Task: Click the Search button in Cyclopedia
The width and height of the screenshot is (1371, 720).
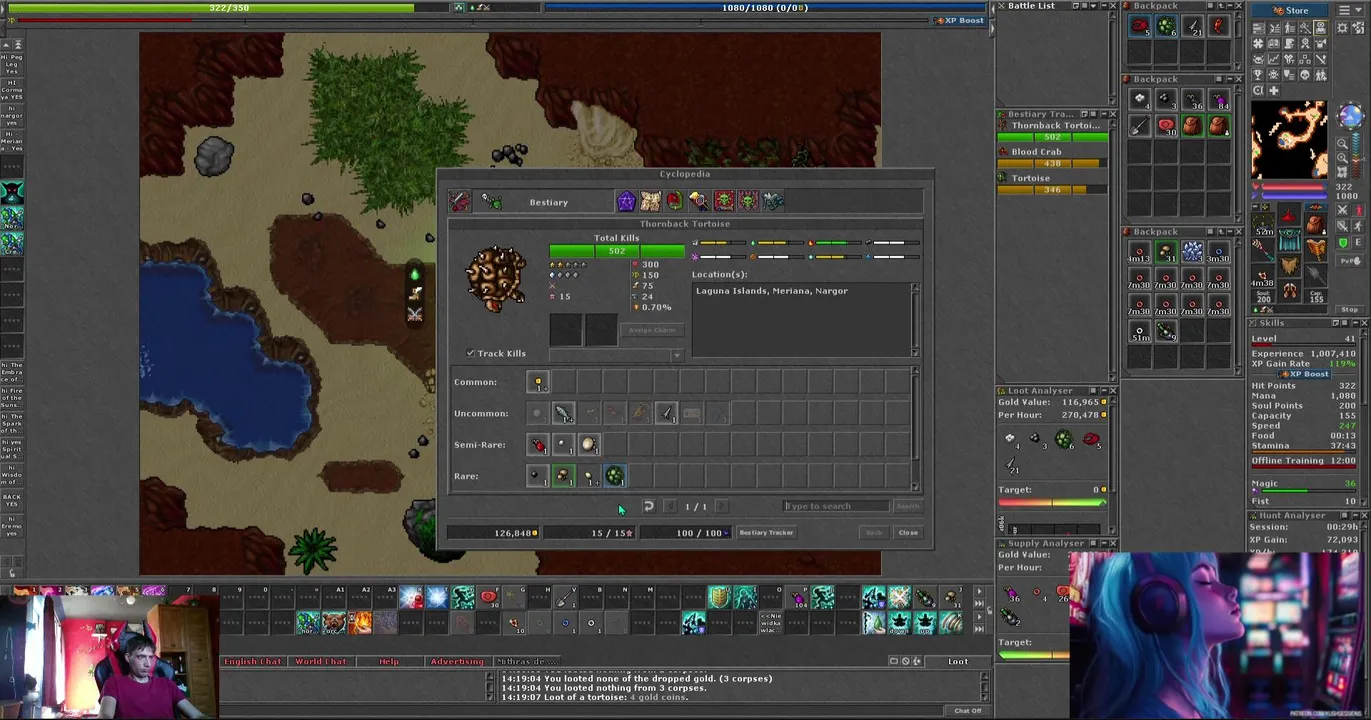Action: tap(907, 506)
